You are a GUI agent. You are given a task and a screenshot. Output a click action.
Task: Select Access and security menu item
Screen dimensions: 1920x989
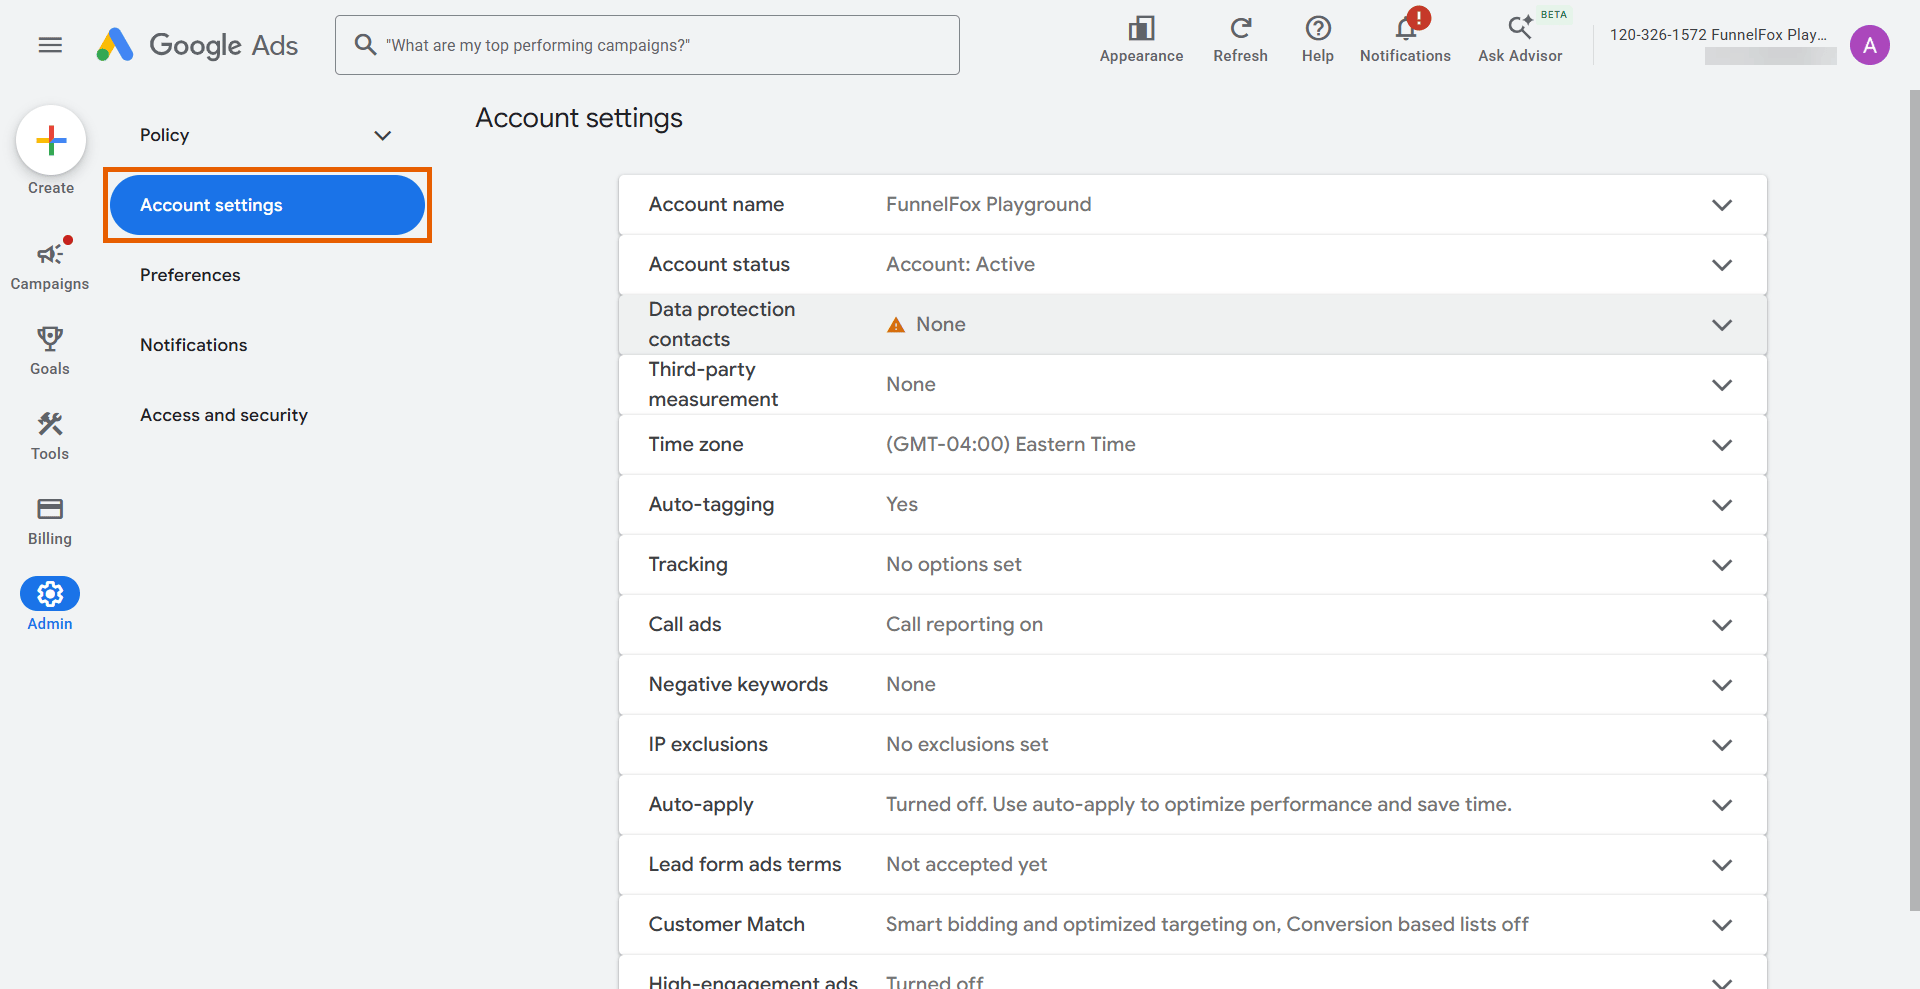click(x=224, y=415)
